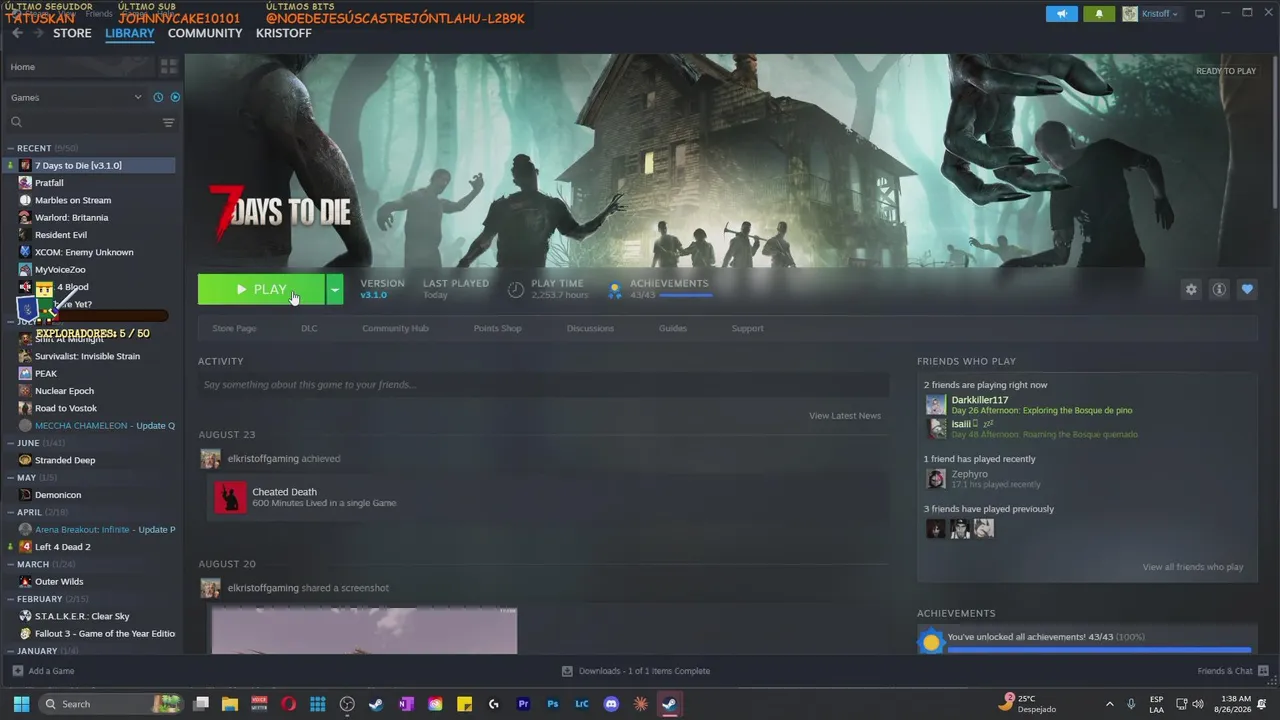Viewport: 1280px width, 720px height.
Task: Open the COMMUNITY tab
Action: (205, 33)
